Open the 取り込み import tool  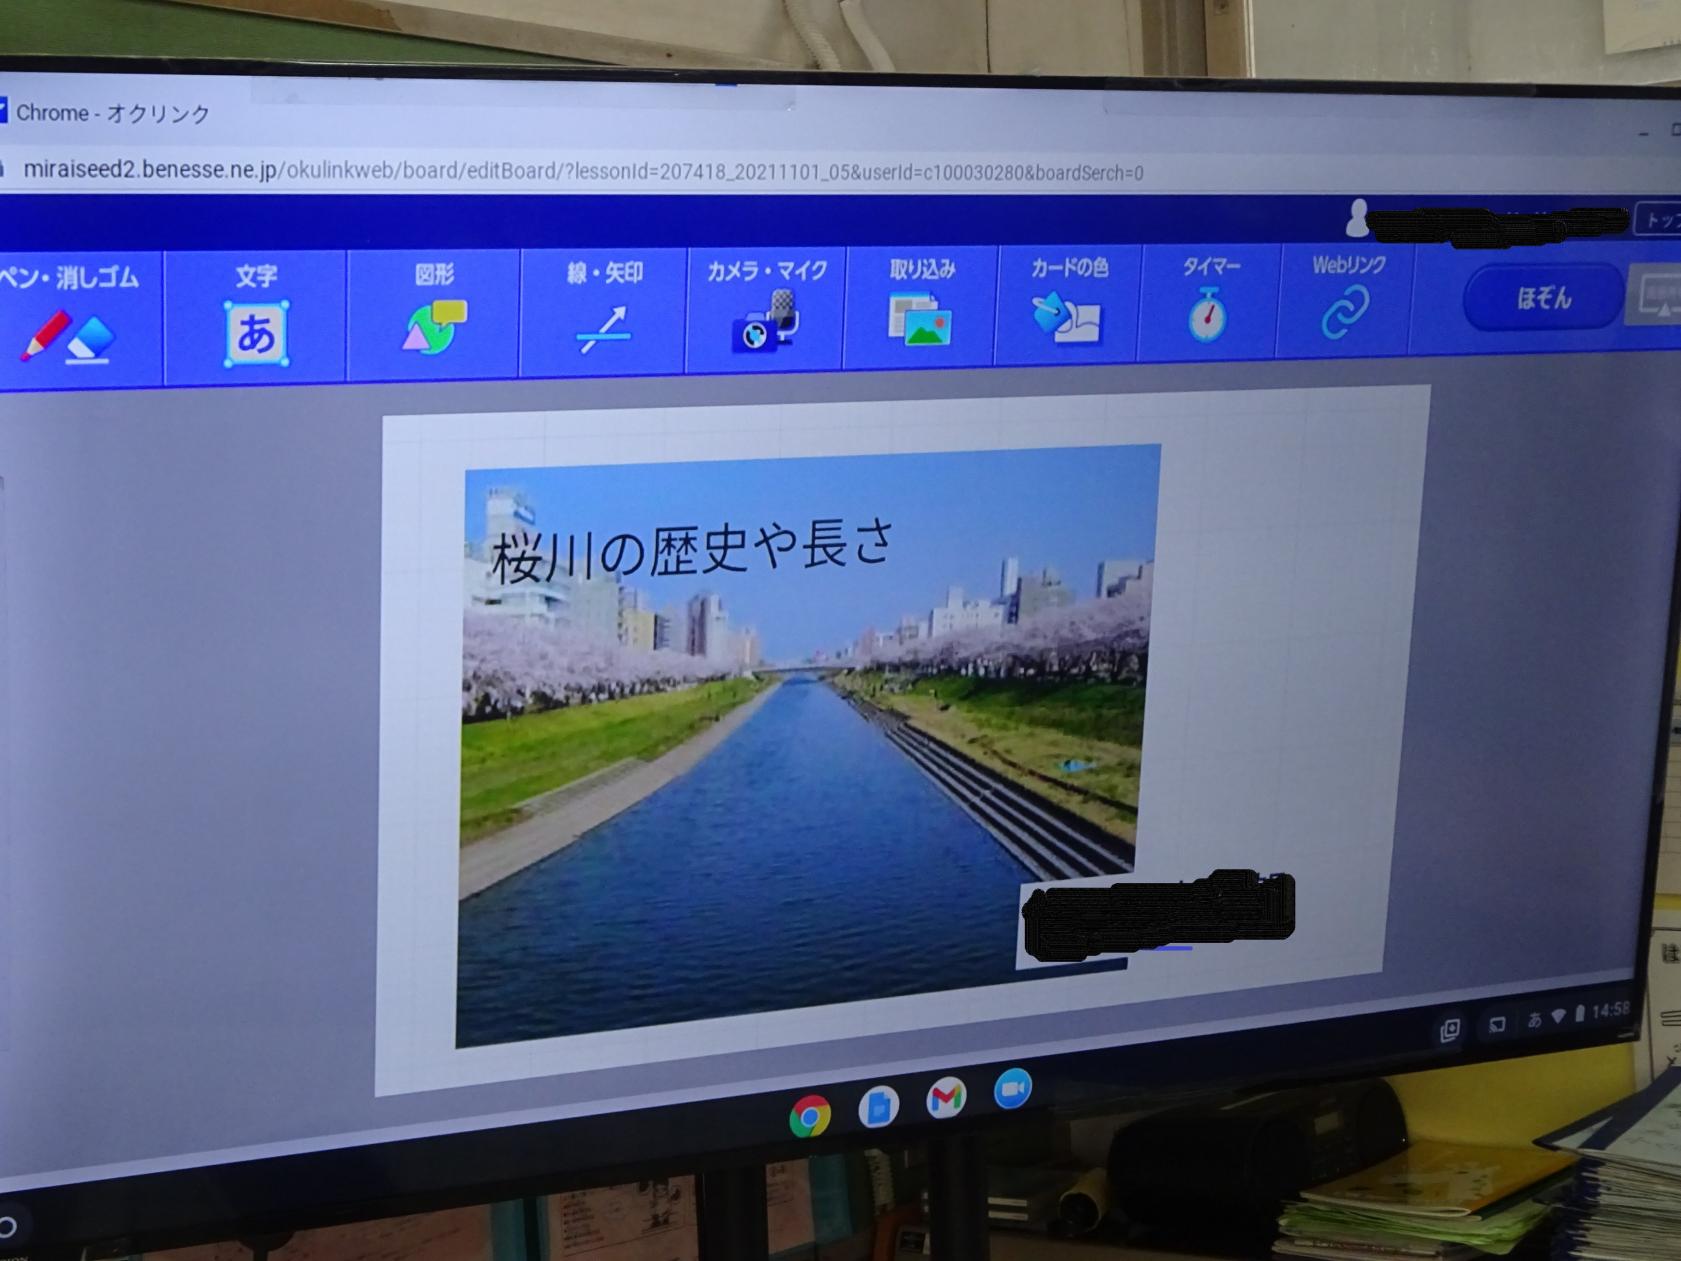click(x=920, y=305)
